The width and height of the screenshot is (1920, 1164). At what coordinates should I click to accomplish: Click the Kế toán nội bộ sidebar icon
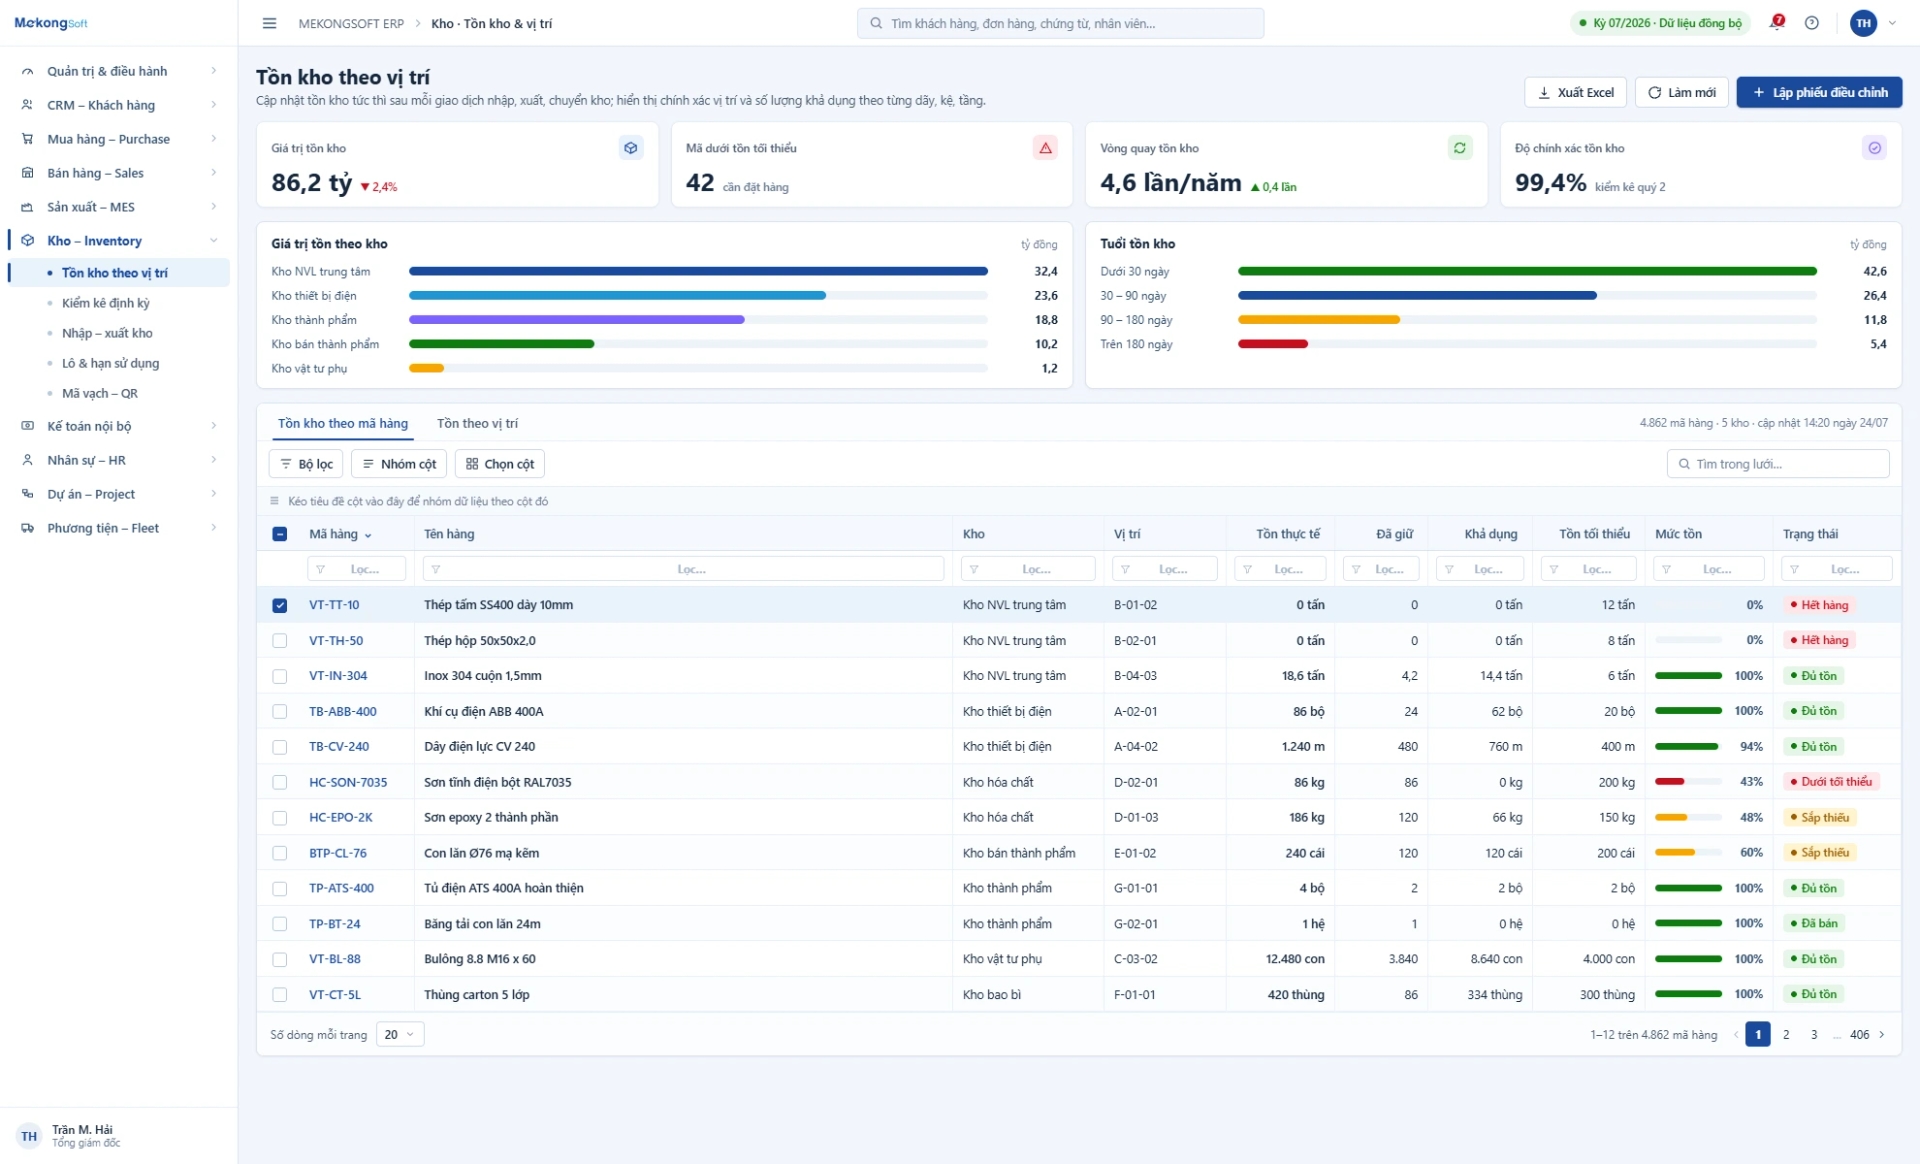click(27, 426)
